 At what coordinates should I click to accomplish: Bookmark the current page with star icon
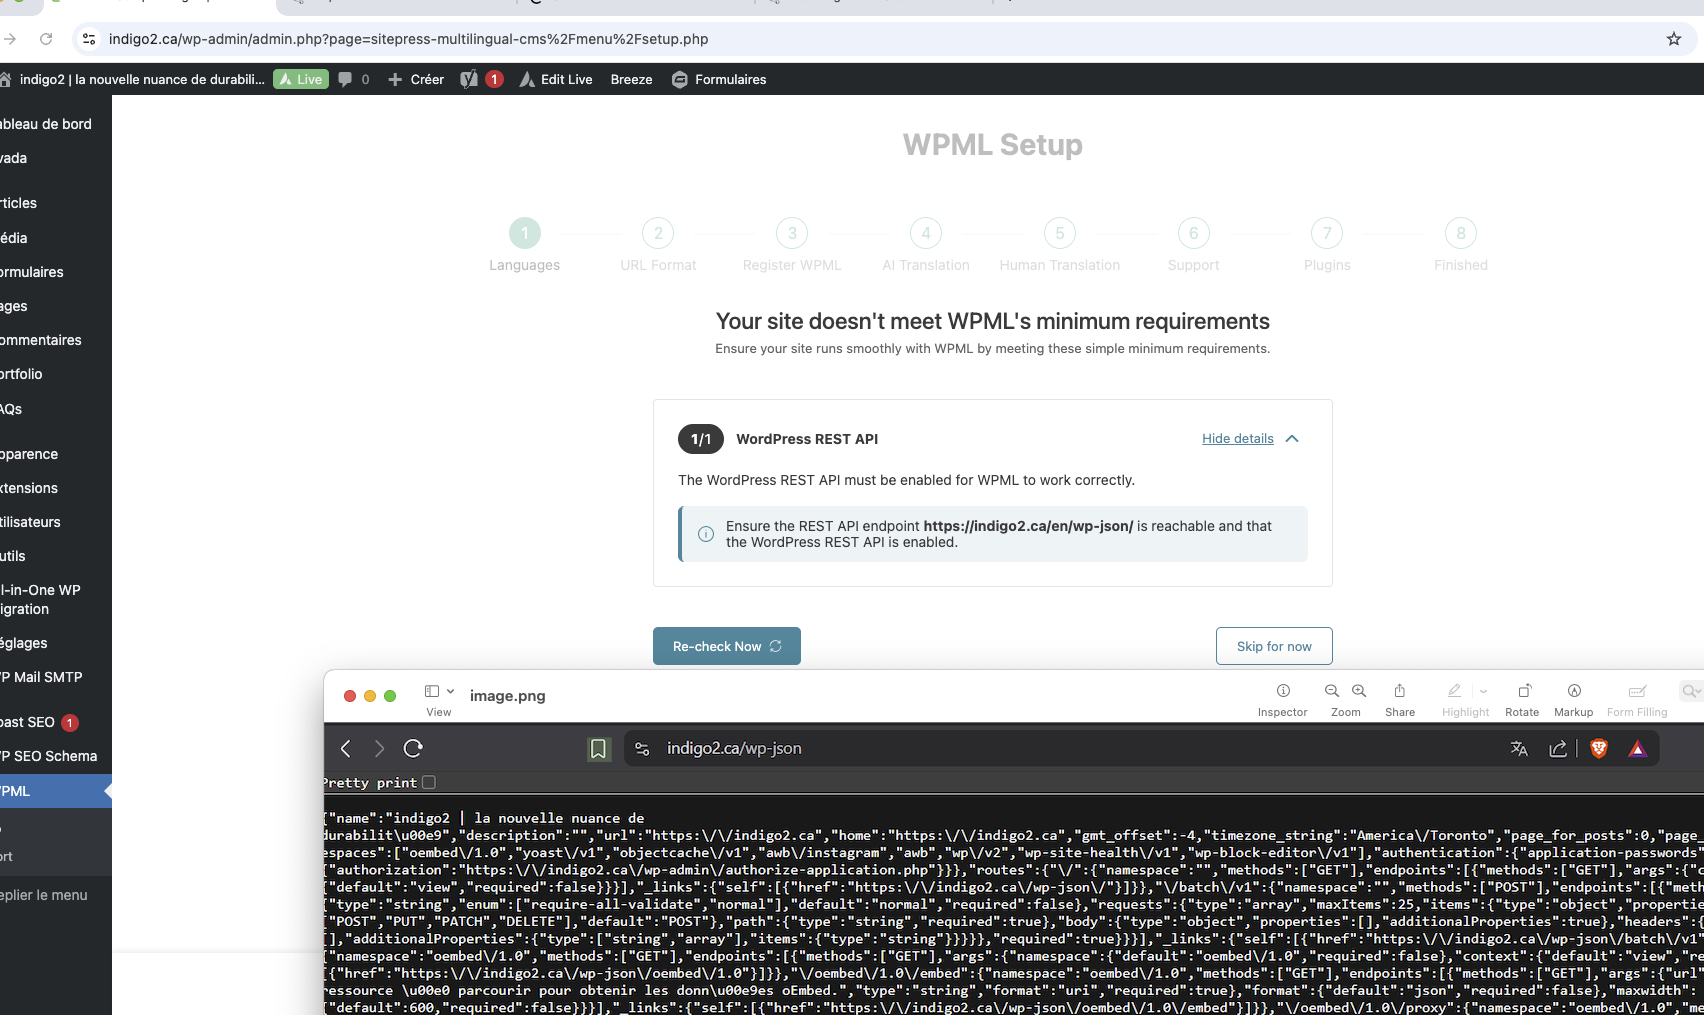click(x=1674, y=39)
